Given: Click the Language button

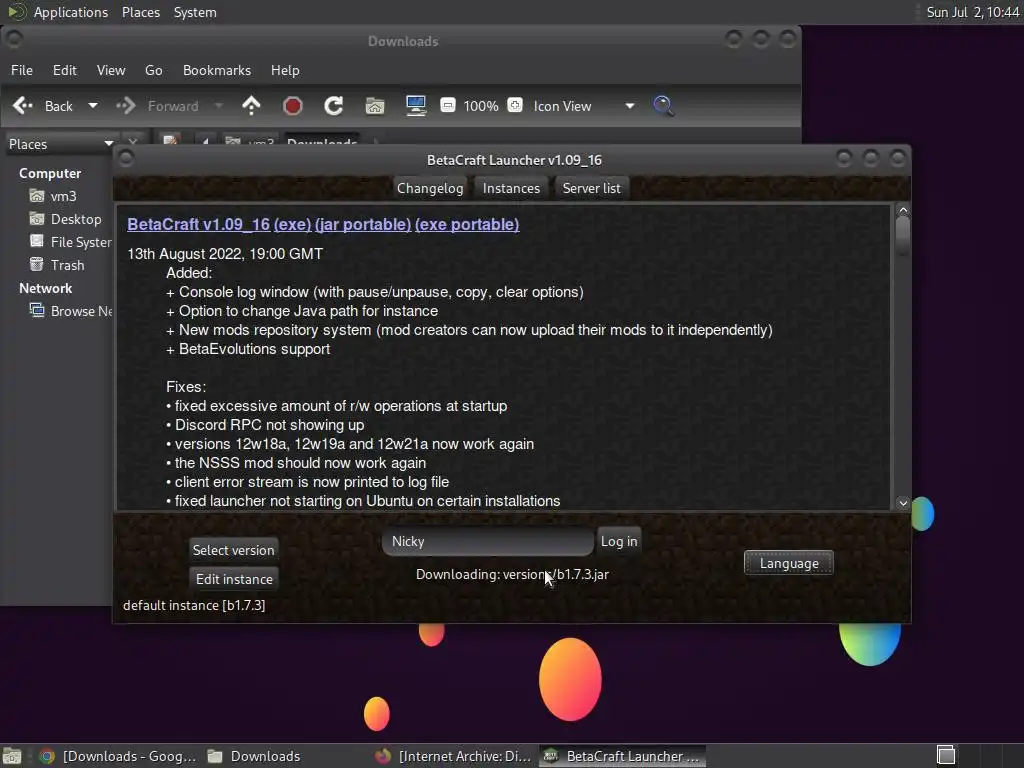Looking at the screenshot, I should [789, 563].
